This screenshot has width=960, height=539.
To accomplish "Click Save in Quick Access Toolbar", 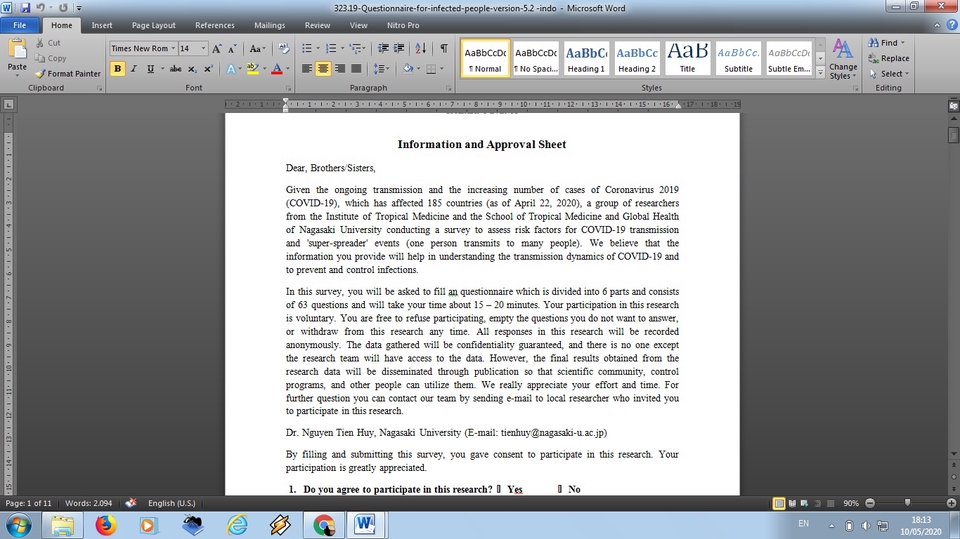I will [x=25, y=8].
